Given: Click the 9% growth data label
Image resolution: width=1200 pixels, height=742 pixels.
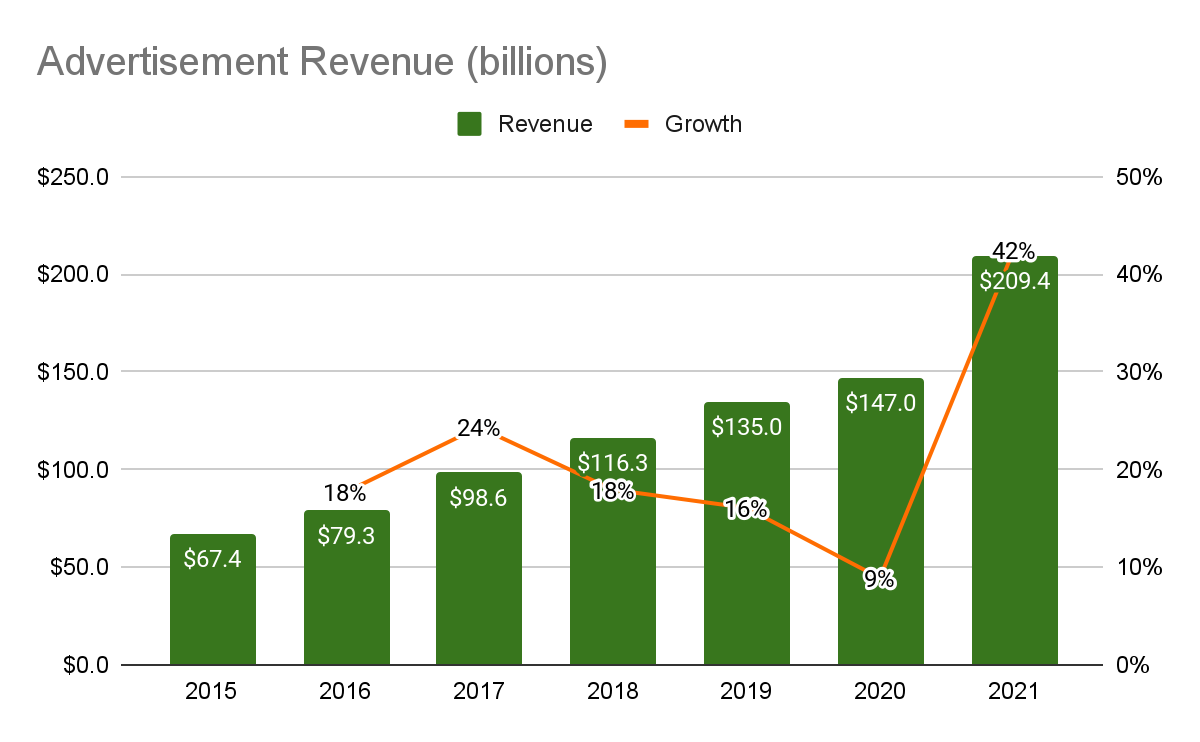Looking at the screenshot, I should pyautogui.click(x=881, y=578).
